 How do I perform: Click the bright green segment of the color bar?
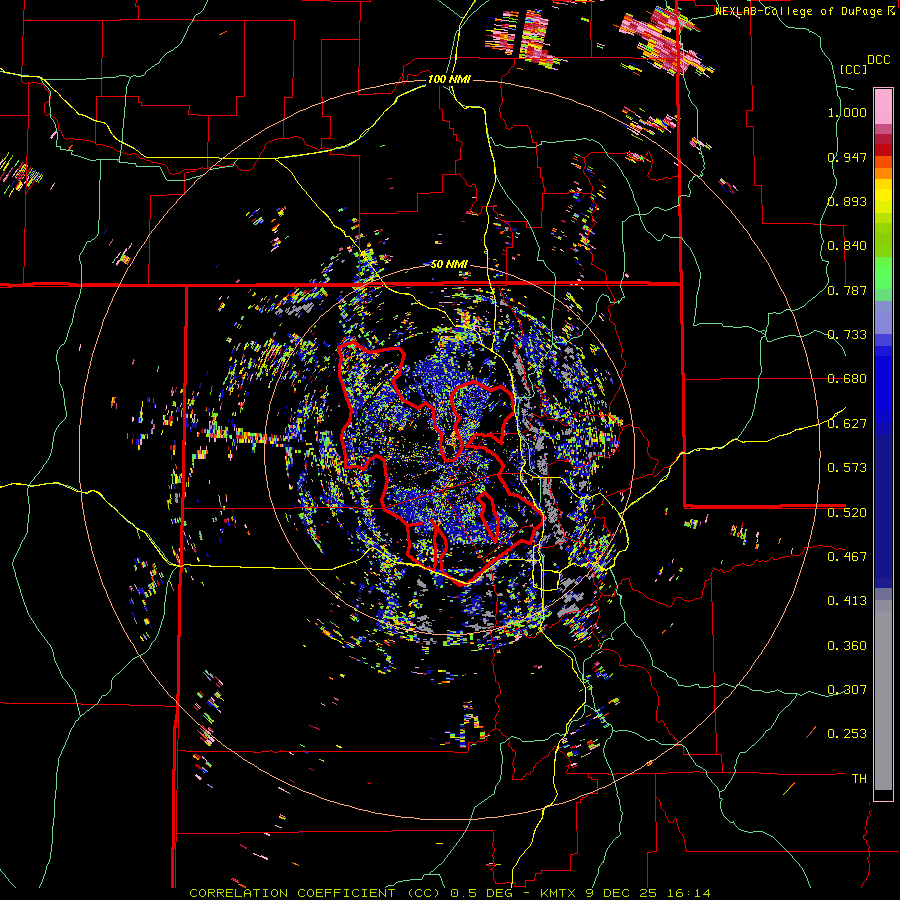coord(883,273)
